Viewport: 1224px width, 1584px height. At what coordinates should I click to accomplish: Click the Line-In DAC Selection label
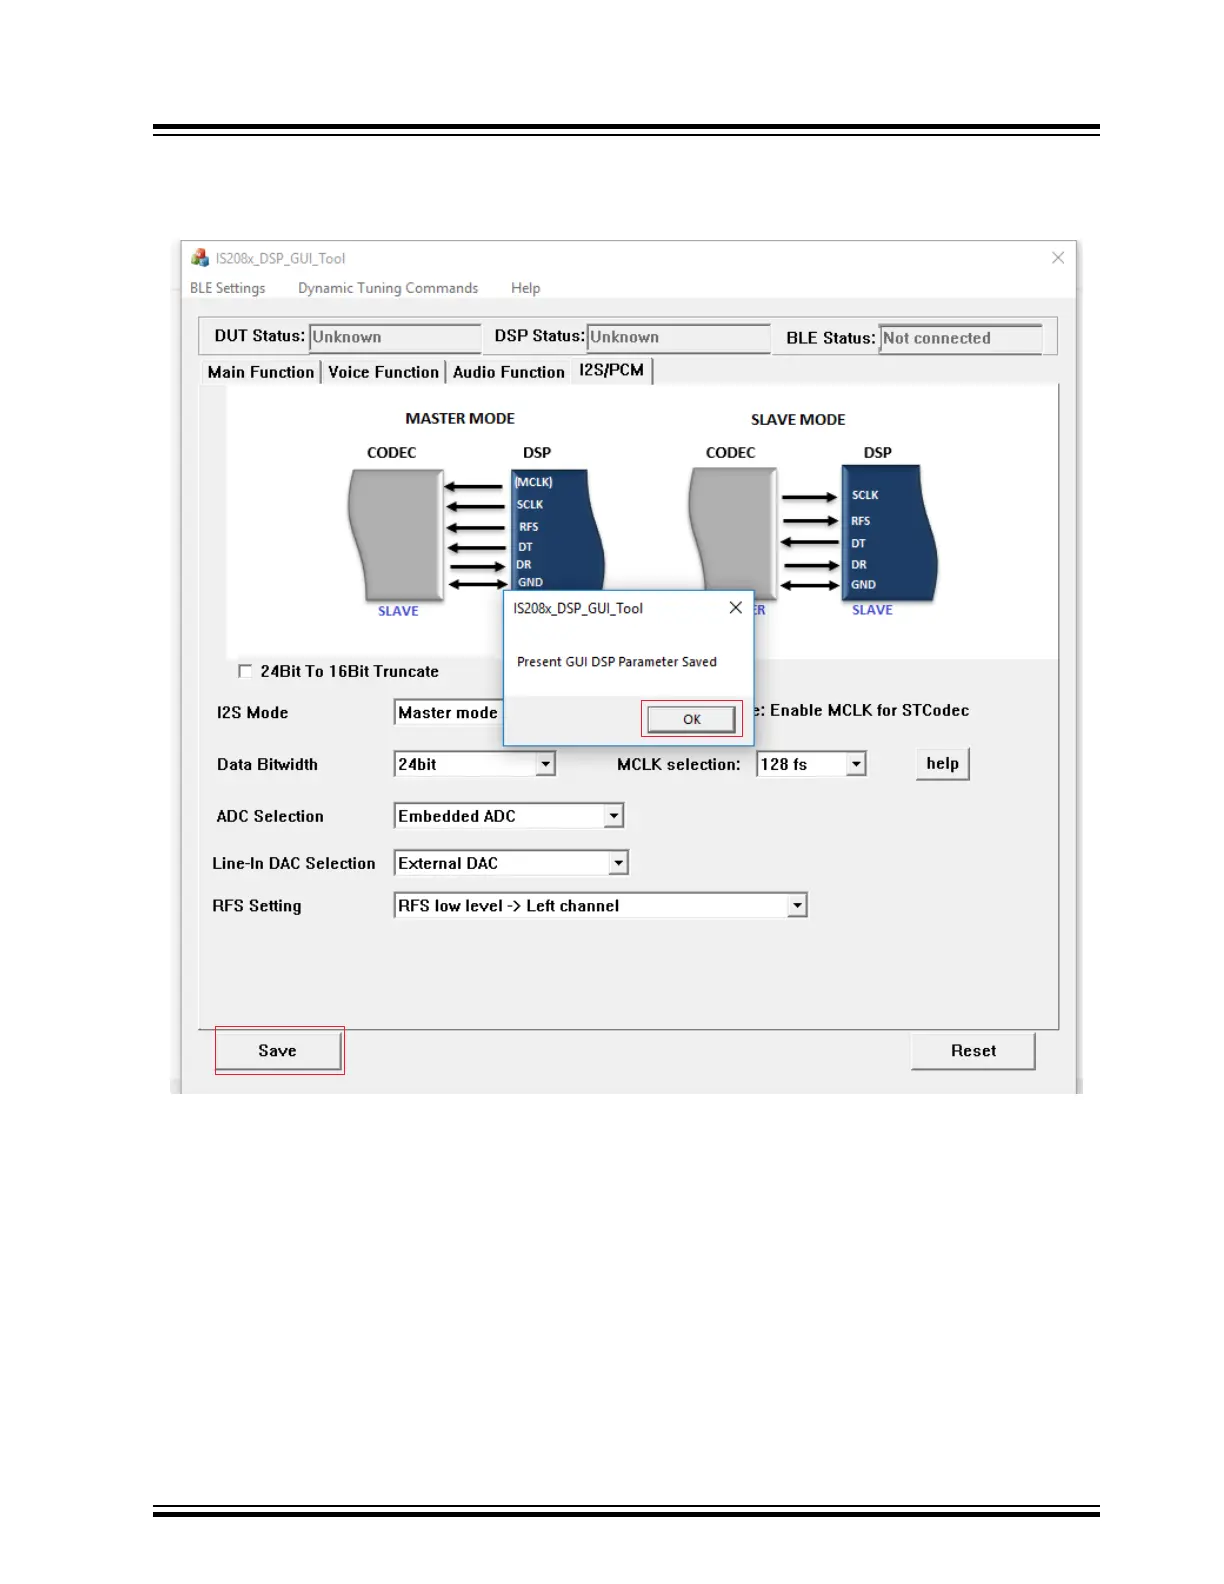tap(294, 863)
